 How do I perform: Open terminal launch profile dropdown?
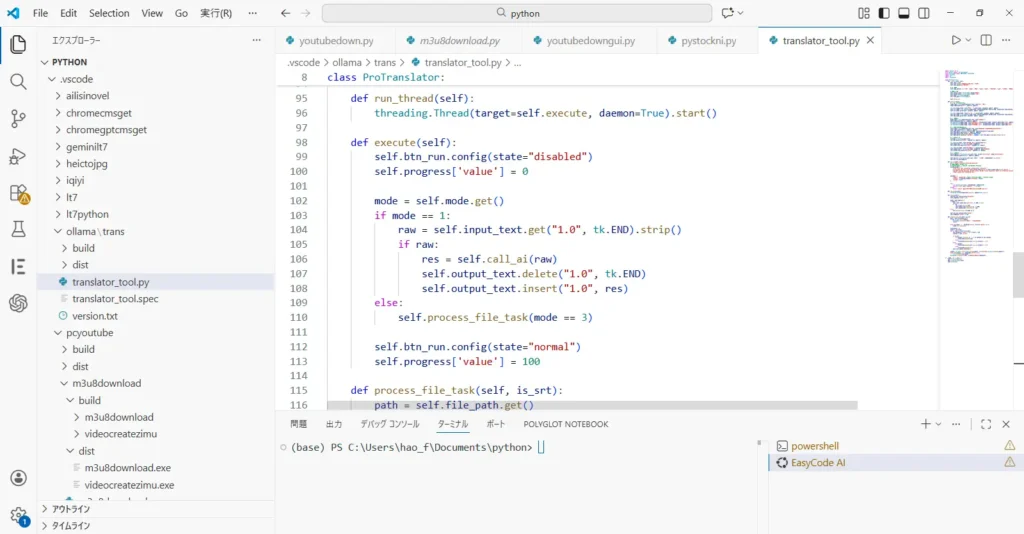tap(938, 424)
